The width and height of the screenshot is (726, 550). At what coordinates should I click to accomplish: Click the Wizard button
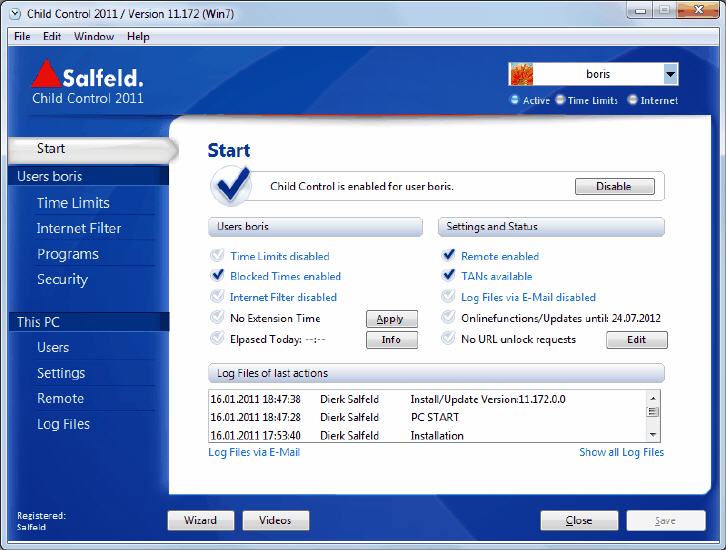coord(200,520)
